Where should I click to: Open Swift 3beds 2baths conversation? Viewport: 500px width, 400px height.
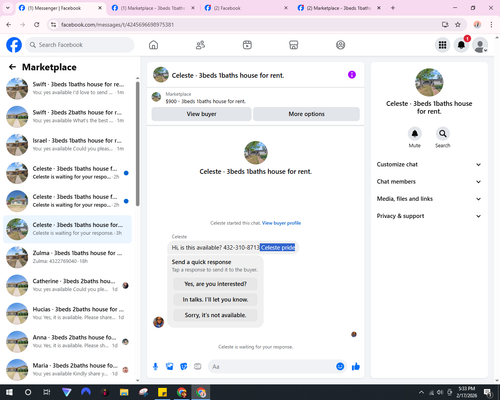click(x=67, y=116)
